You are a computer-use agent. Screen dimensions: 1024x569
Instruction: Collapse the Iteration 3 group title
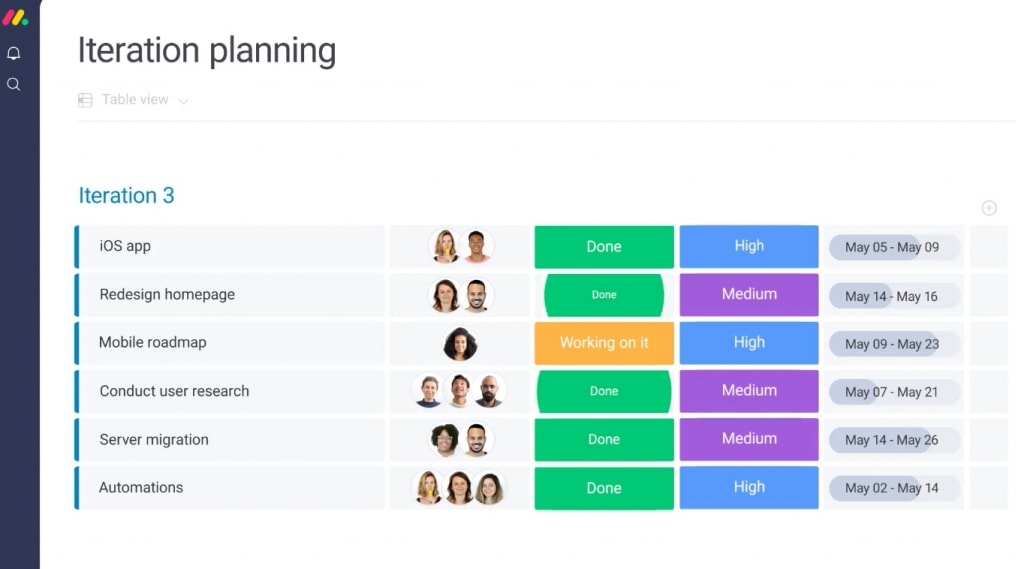(x=127, y=195)
